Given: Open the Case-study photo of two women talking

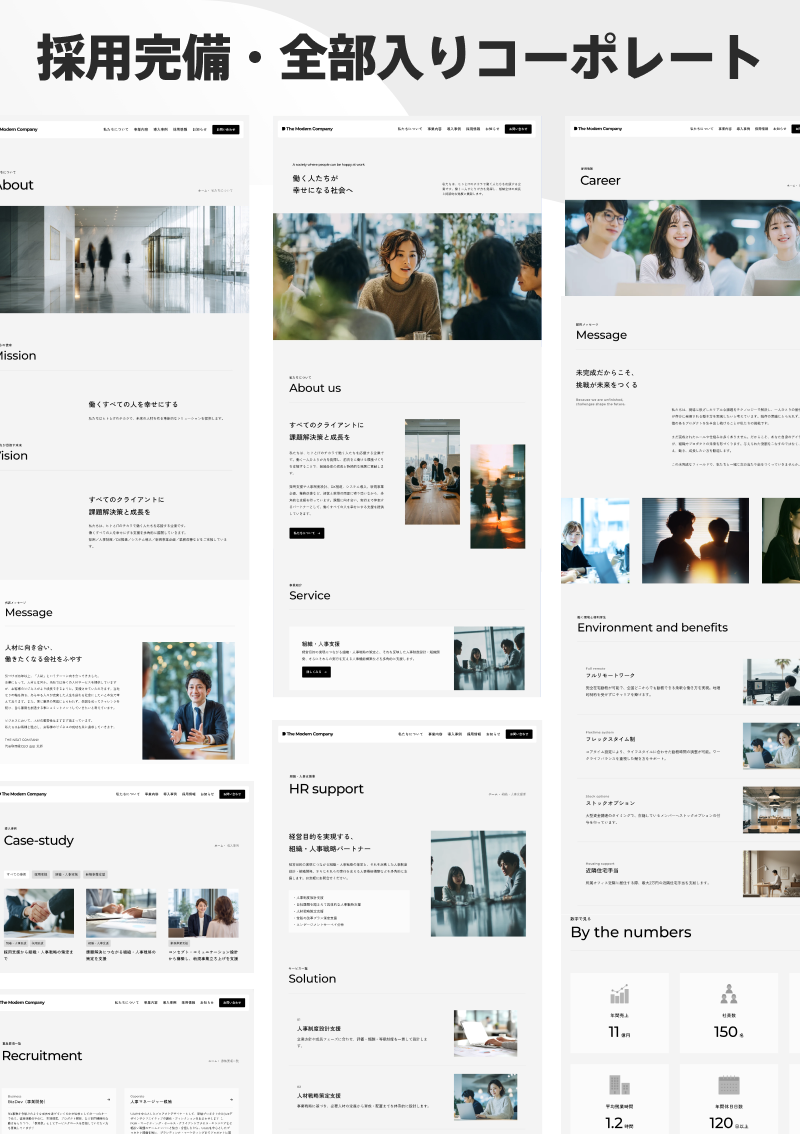Looking at the screenshot, I should tap(203, 912).
